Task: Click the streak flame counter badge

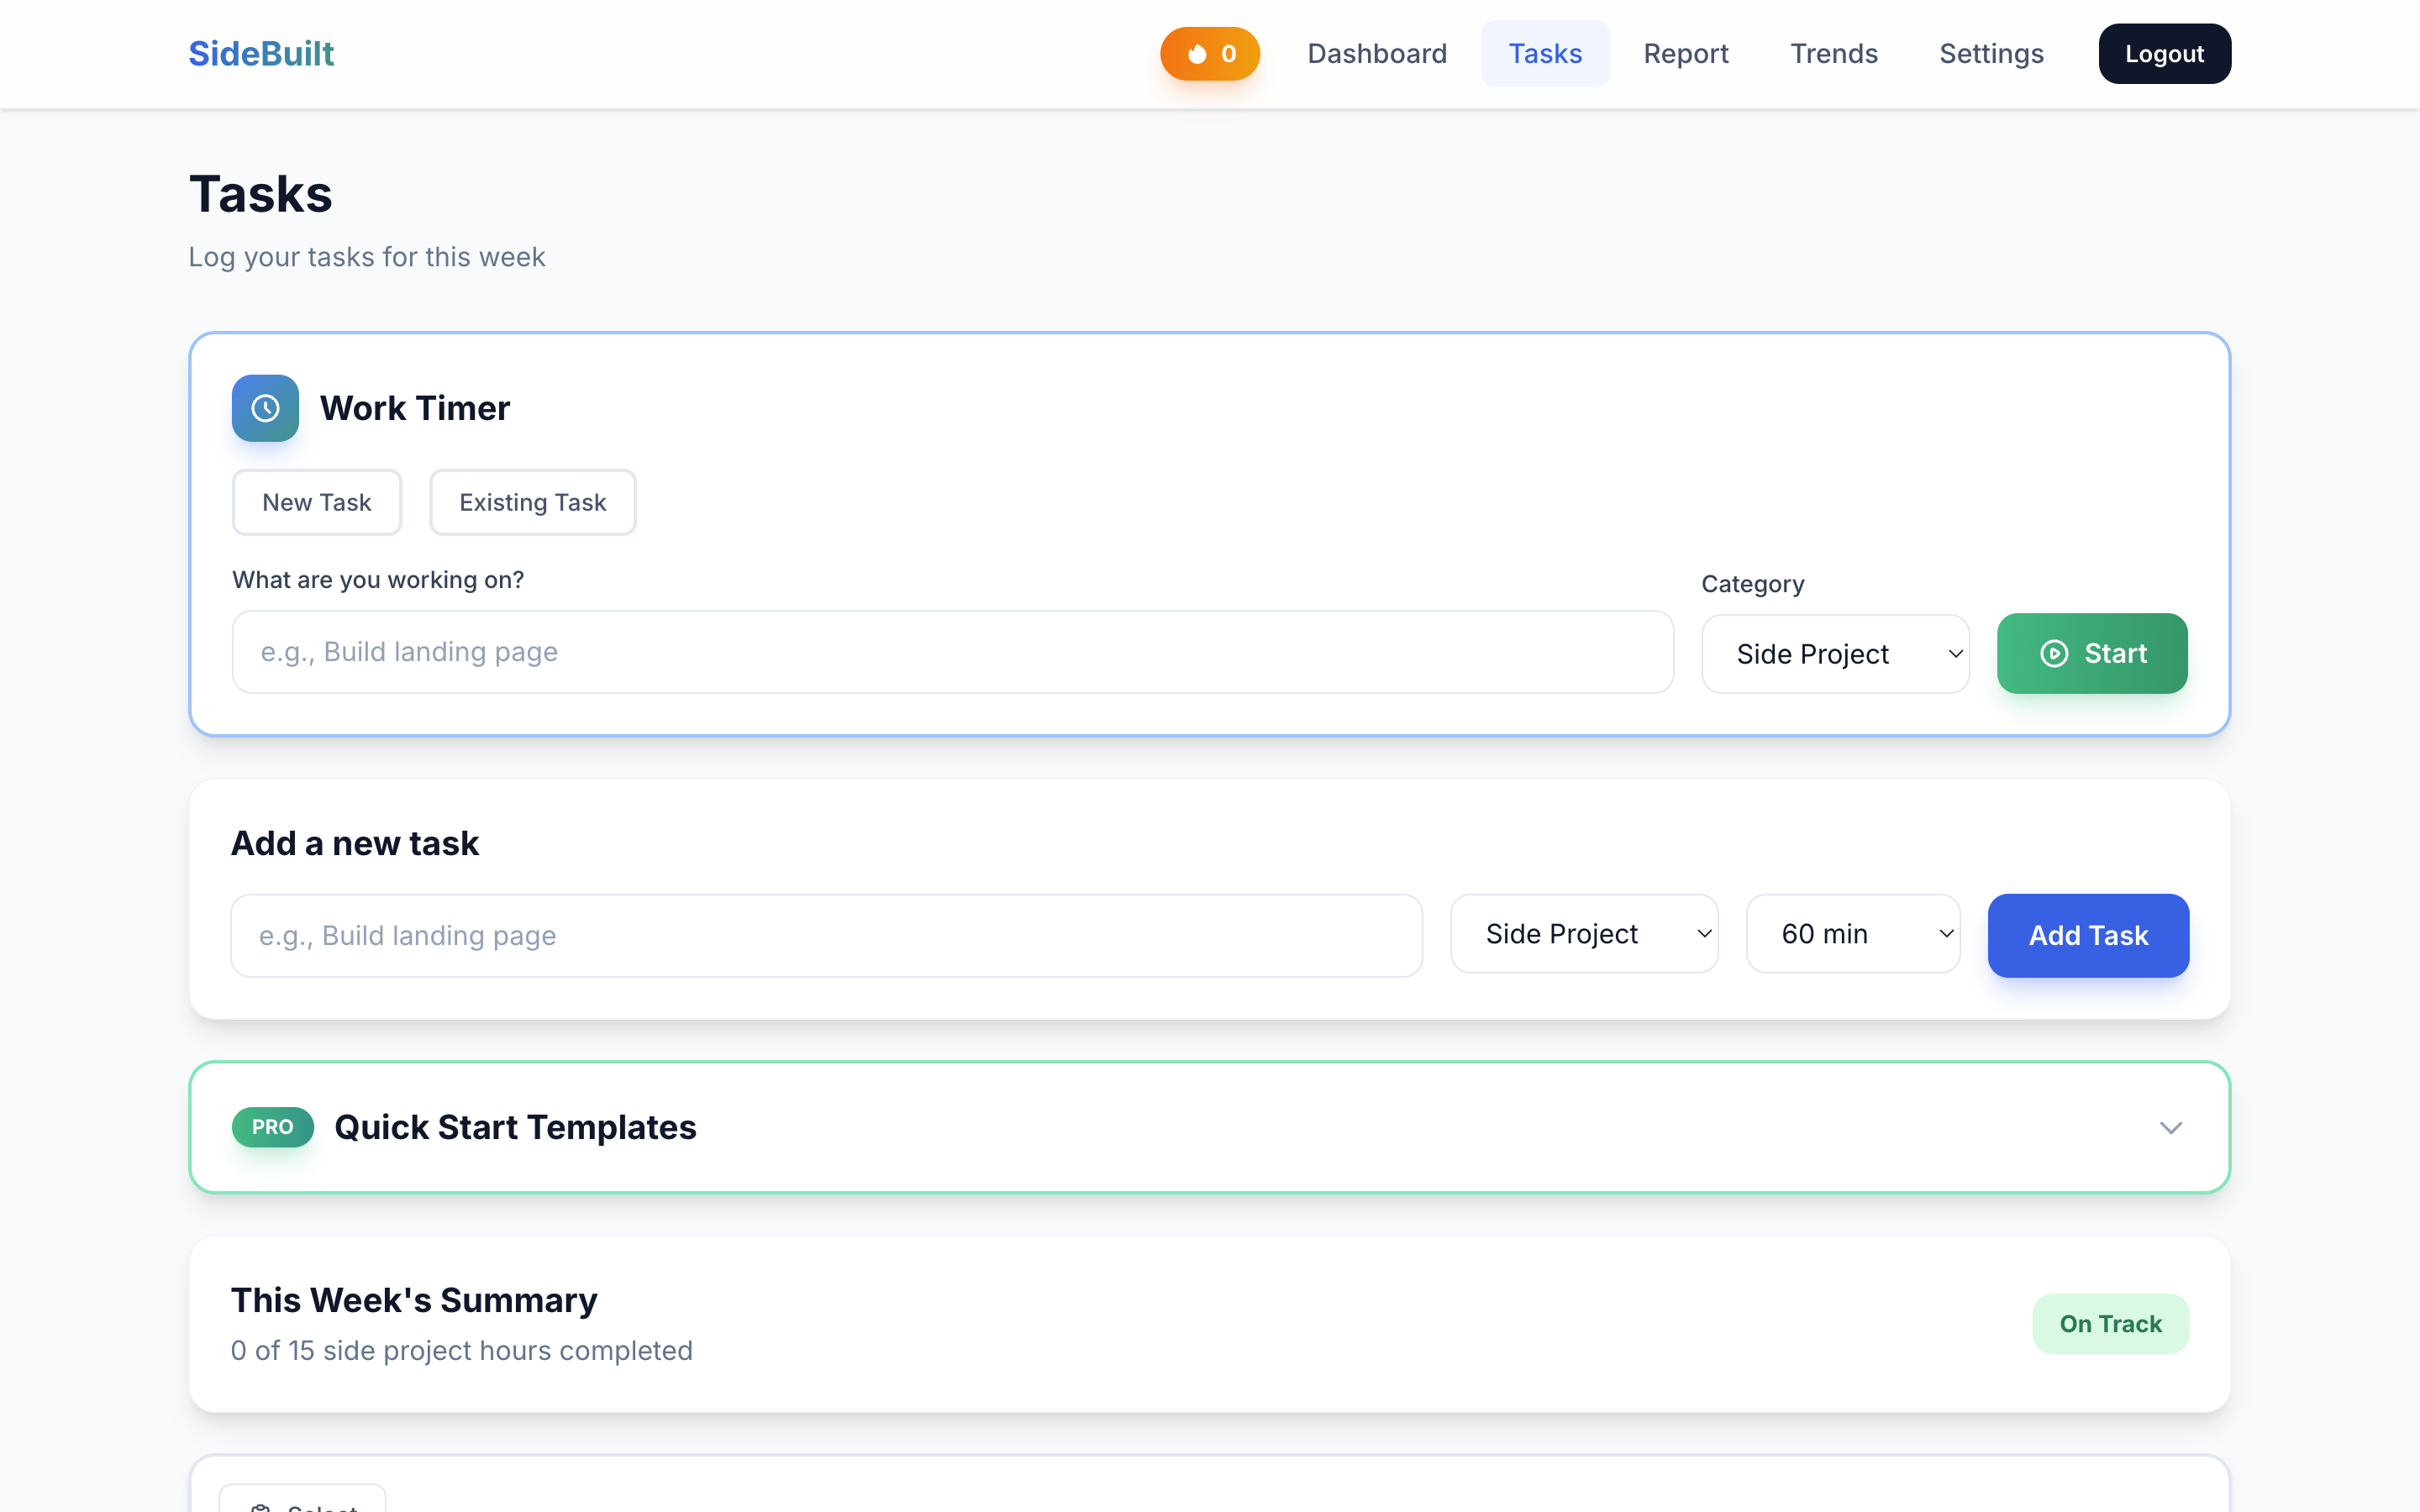Action: [x=1209, y=53]
